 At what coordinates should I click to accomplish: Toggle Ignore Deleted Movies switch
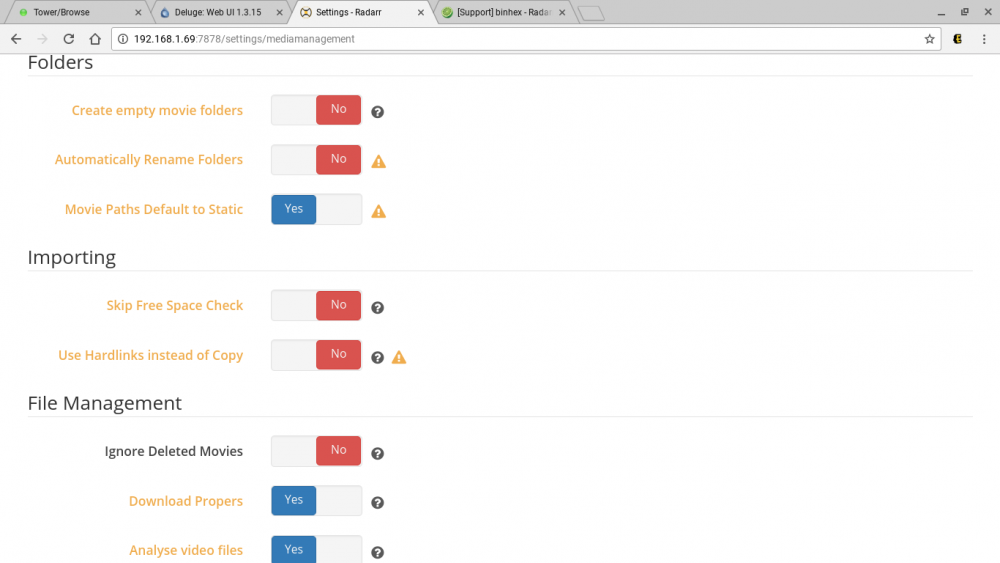tap(316, 451)
